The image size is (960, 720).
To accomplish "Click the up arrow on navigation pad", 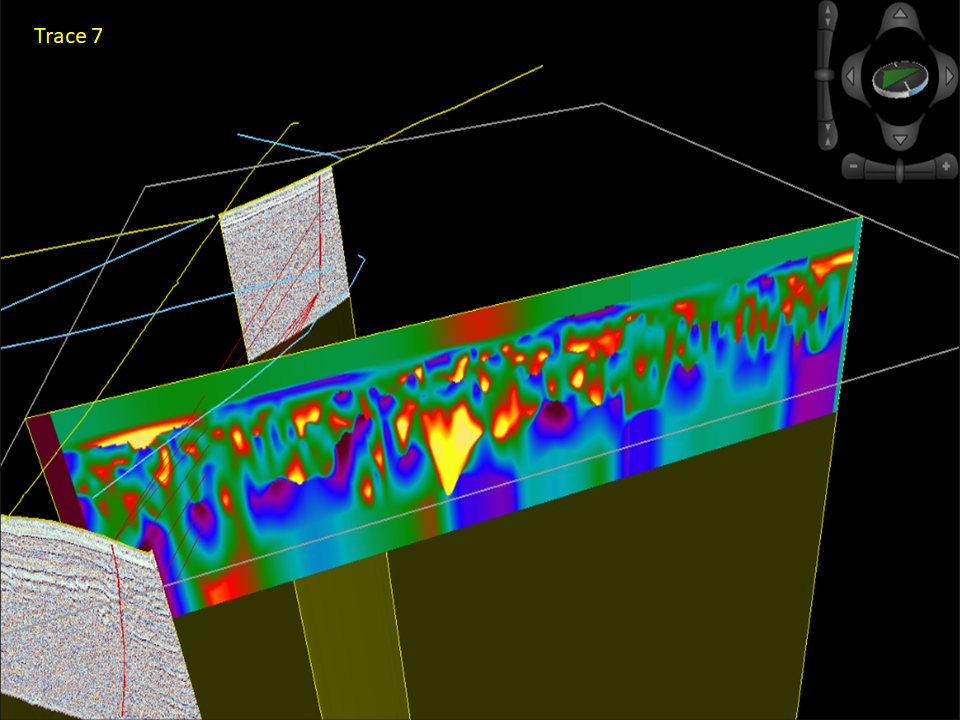I will tap(899, 13).
